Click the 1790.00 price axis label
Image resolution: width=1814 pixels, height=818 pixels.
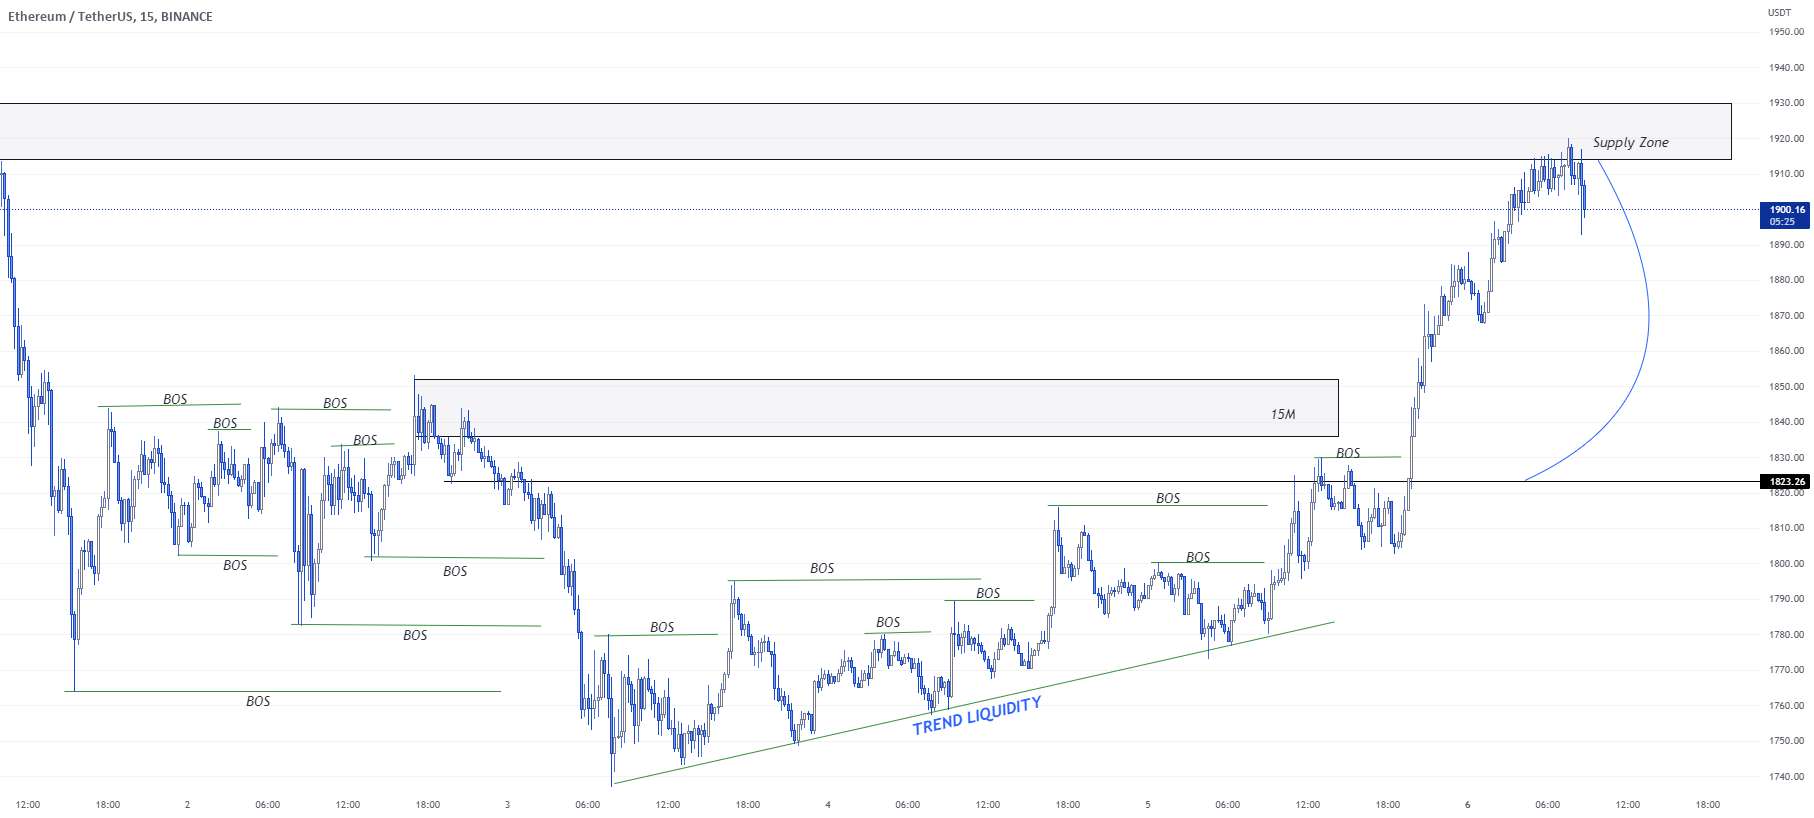coord(1786,599)
